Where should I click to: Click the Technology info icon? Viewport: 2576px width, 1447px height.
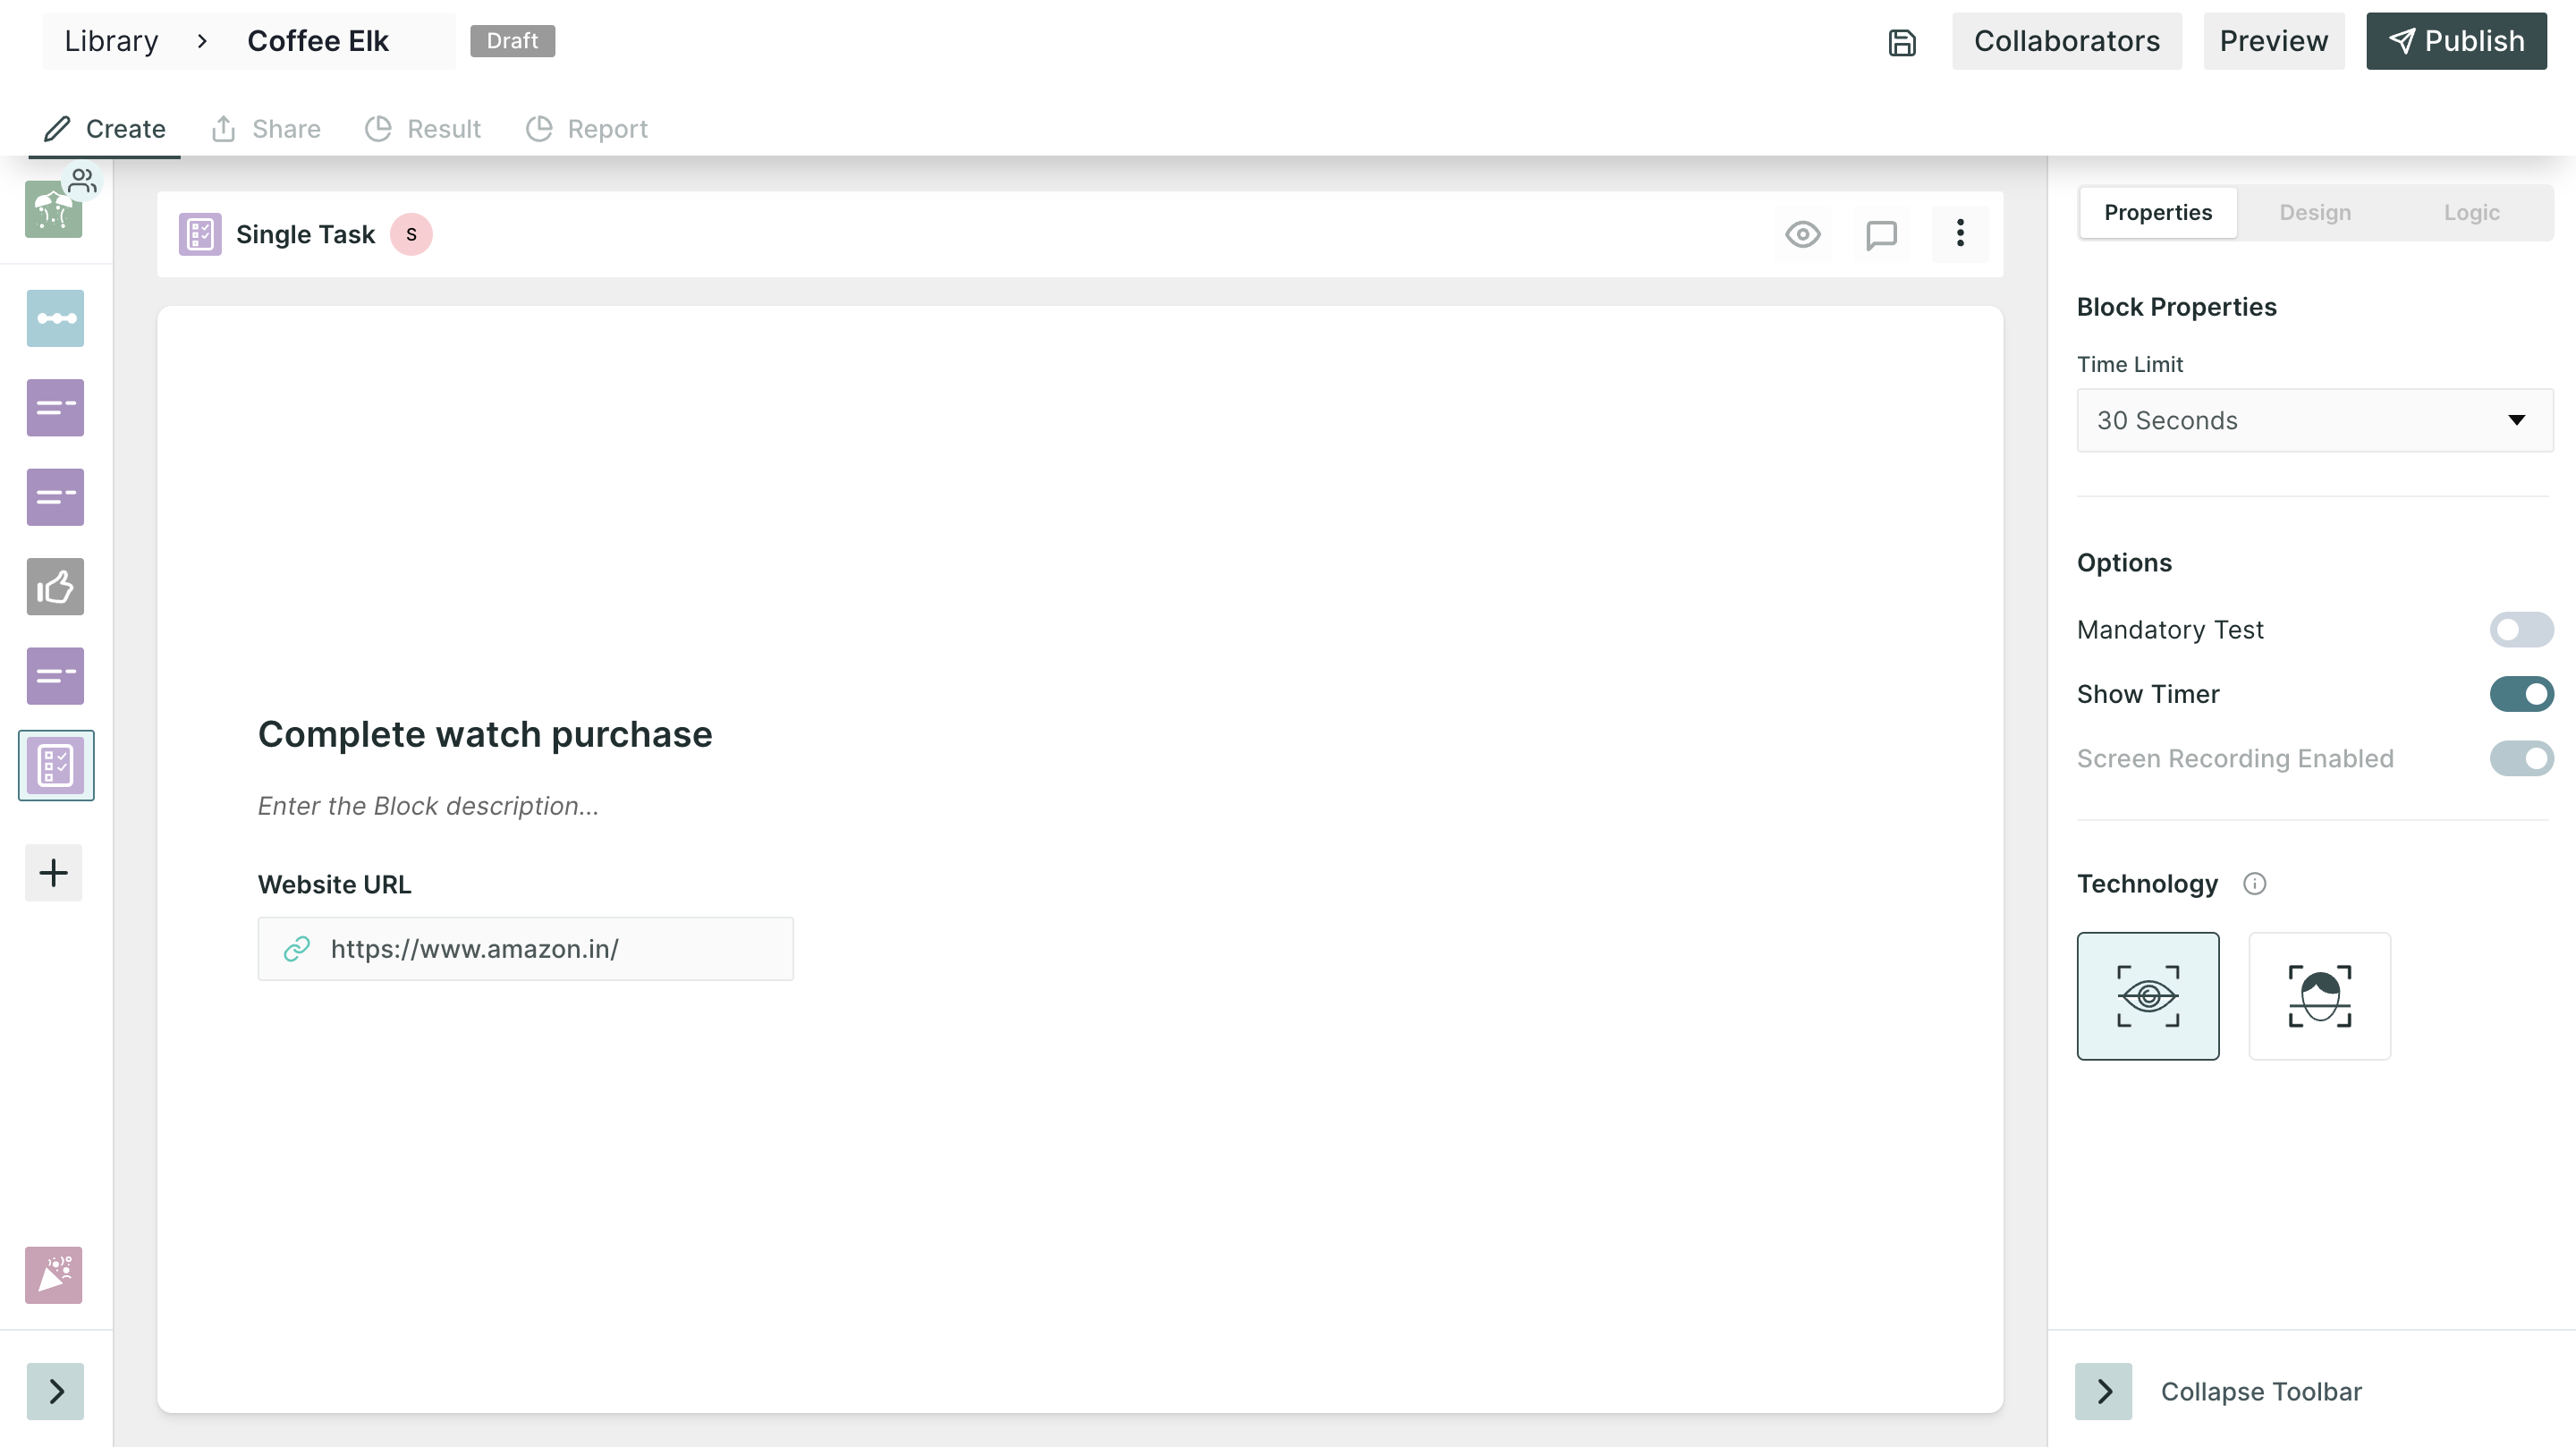click(x=2254, y=884)
